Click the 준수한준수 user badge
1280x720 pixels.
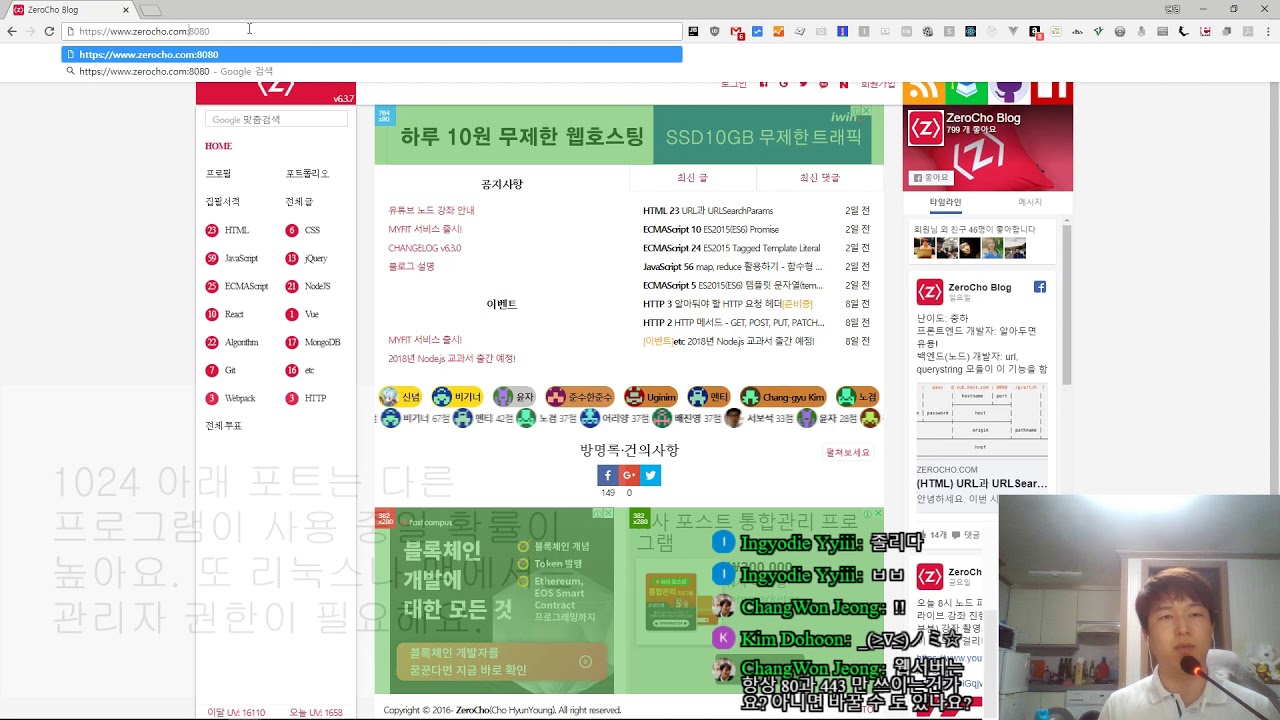coord(579,397)
